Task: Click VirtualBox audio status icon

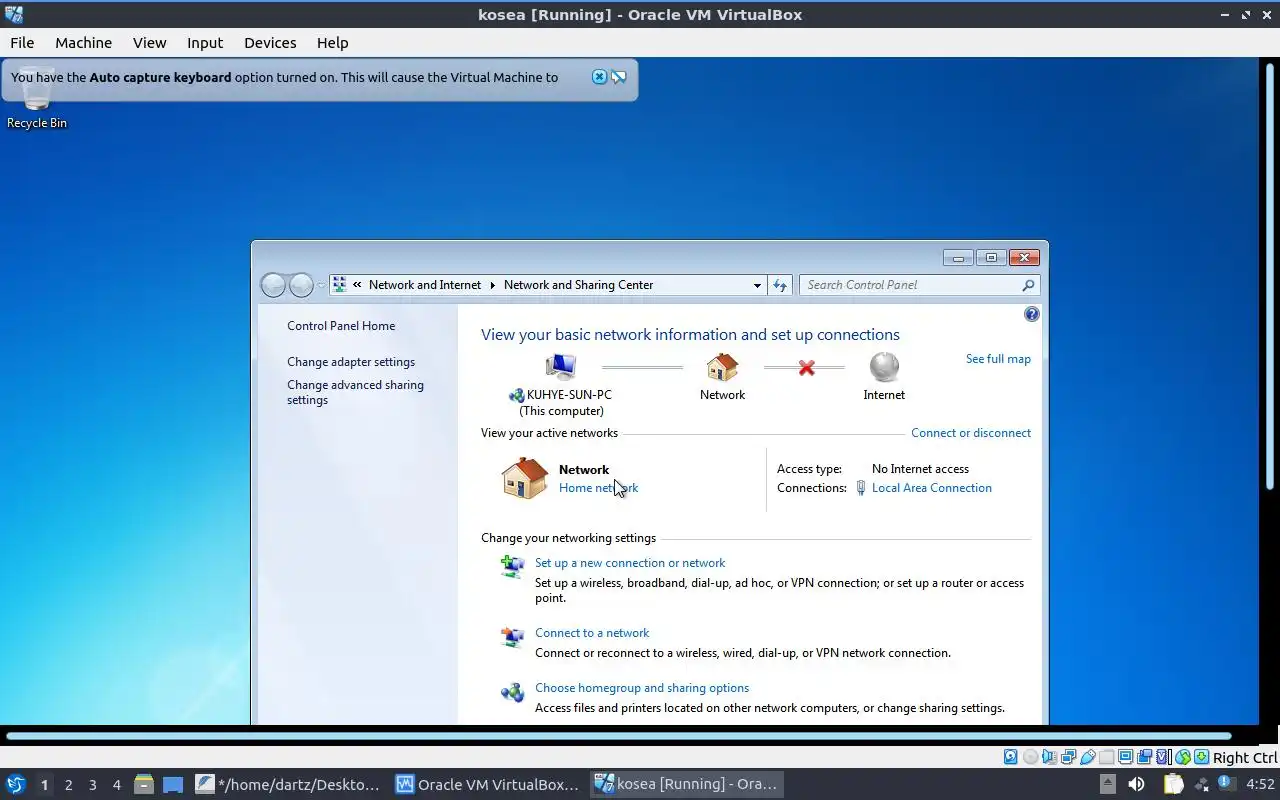Action: point(1050,757)
